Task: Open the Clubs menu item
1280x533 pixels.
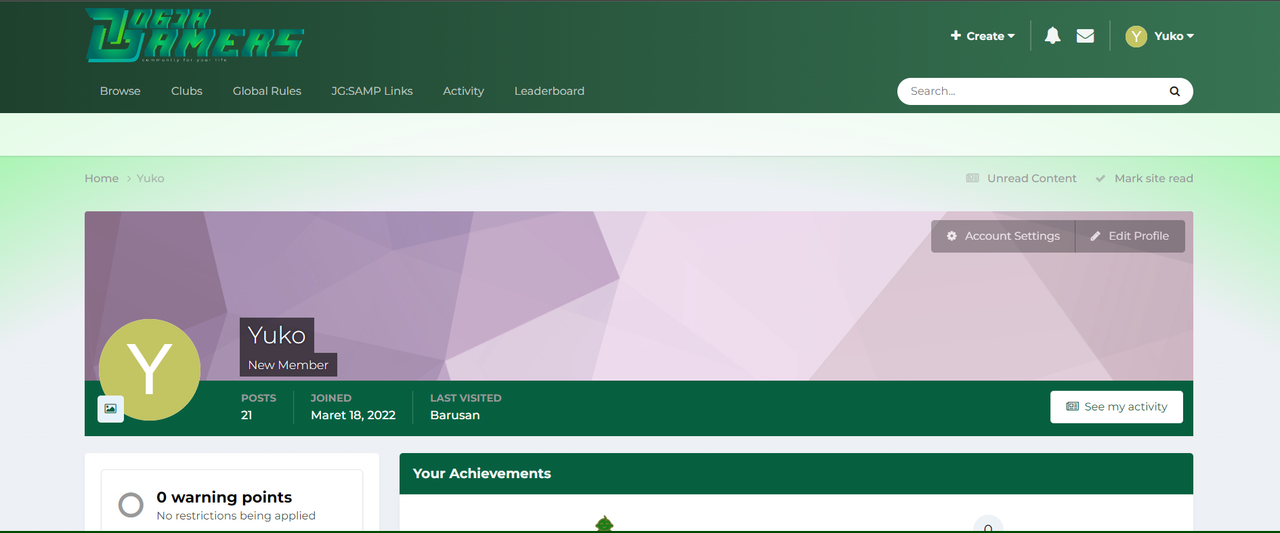Action: [187, 91]
